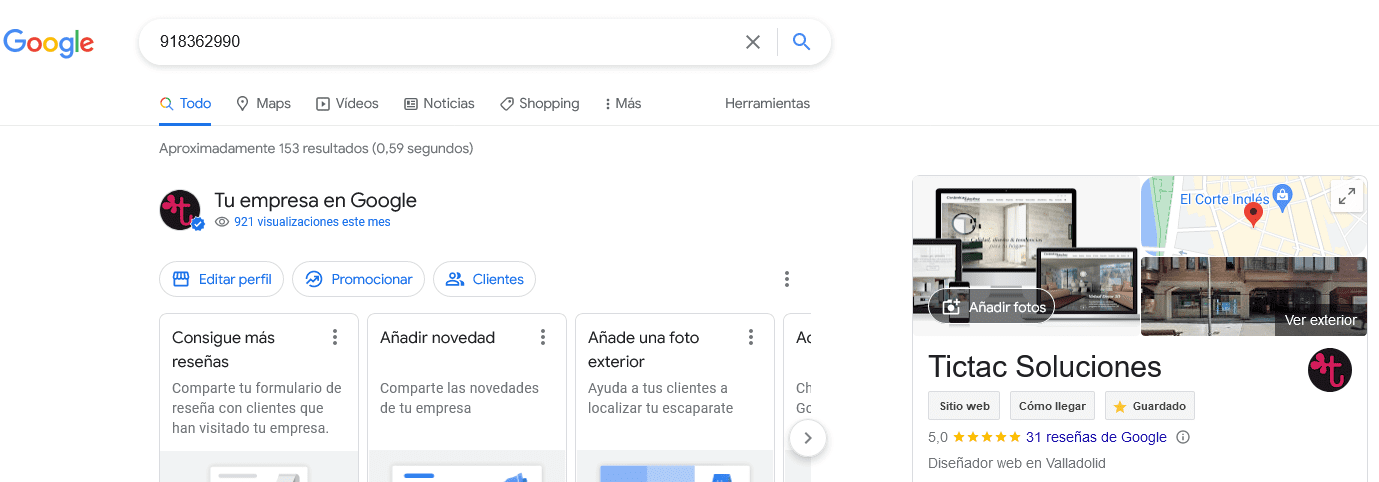The width and height of the screenshot is (1379, 482).
Task: Click the Promocionar button
Action: (358, 279)
